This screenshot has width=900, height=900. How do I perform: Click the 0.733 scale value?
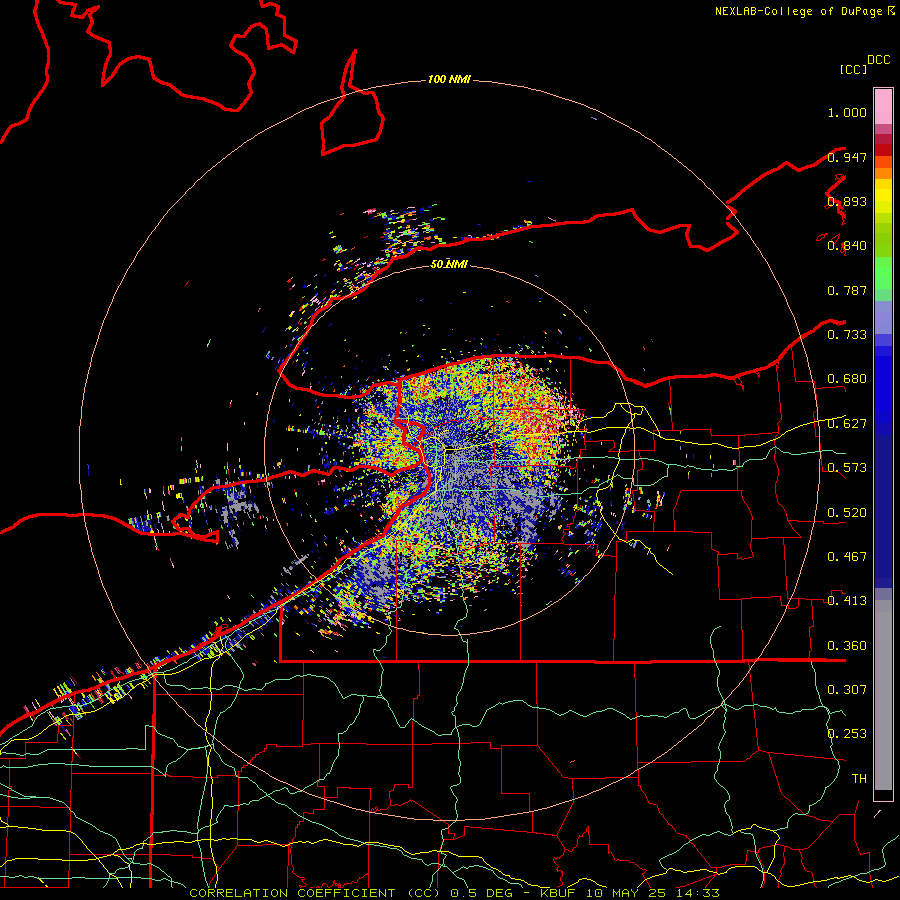pos(847,334)
